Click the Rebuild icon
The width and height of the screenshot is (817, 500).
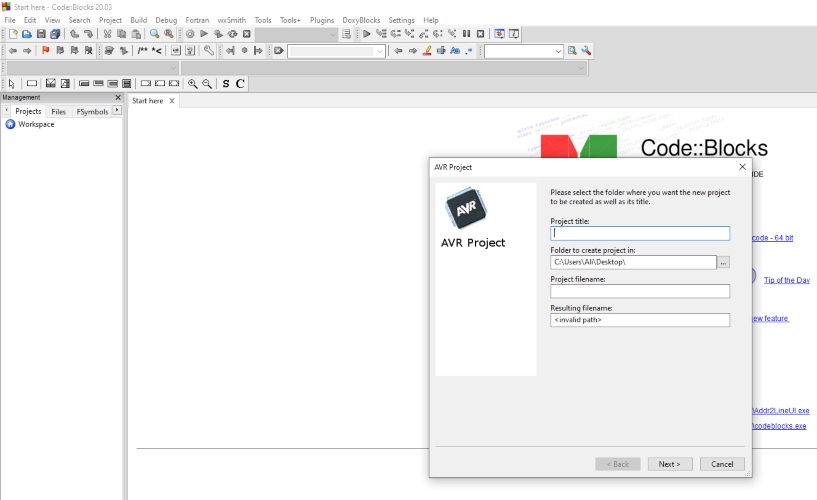232,34
